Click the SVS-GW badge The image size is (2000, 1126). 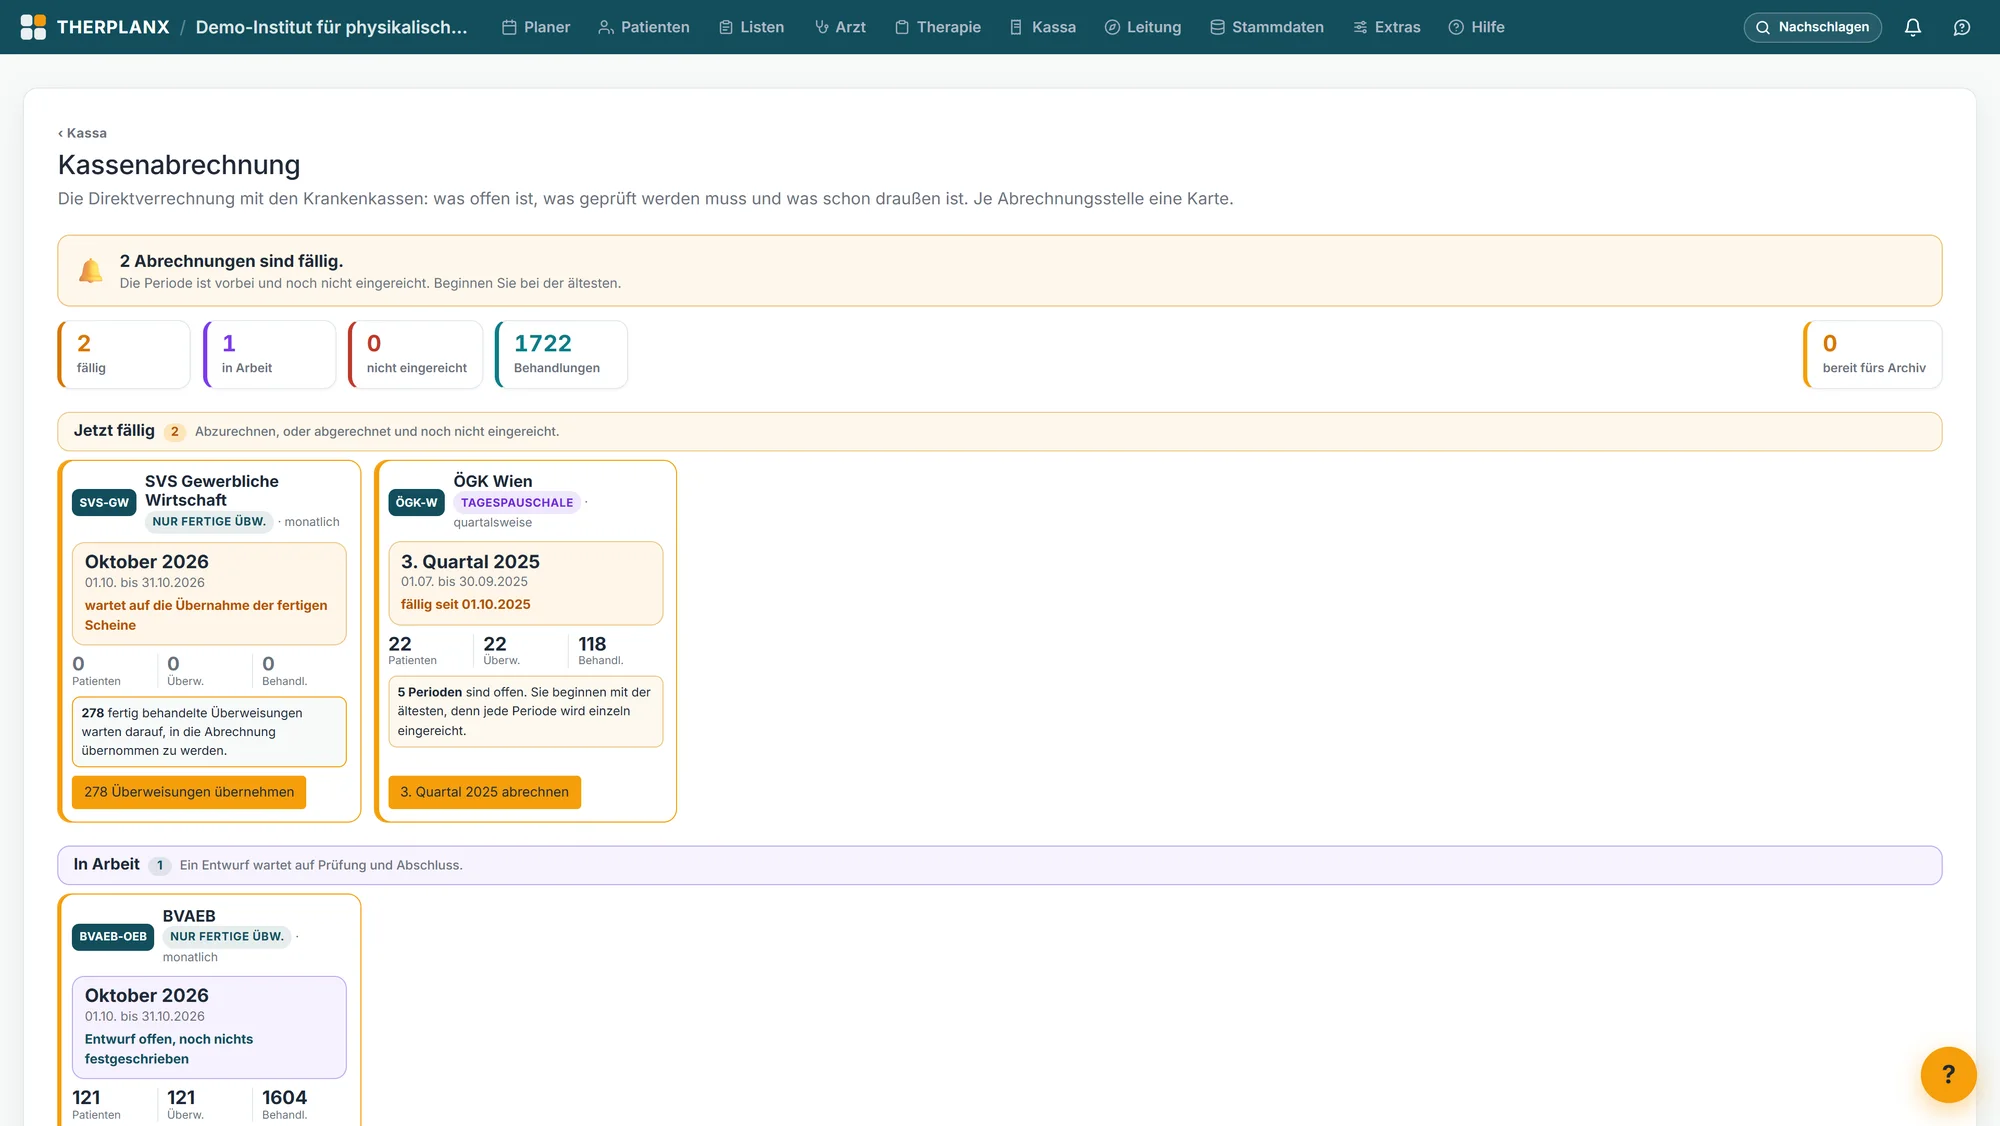click(104, 502)
